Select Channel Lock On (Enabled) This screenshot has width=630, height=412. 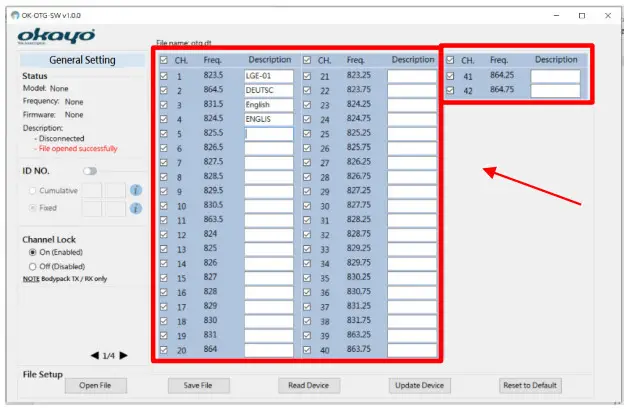tap(33, 252)
